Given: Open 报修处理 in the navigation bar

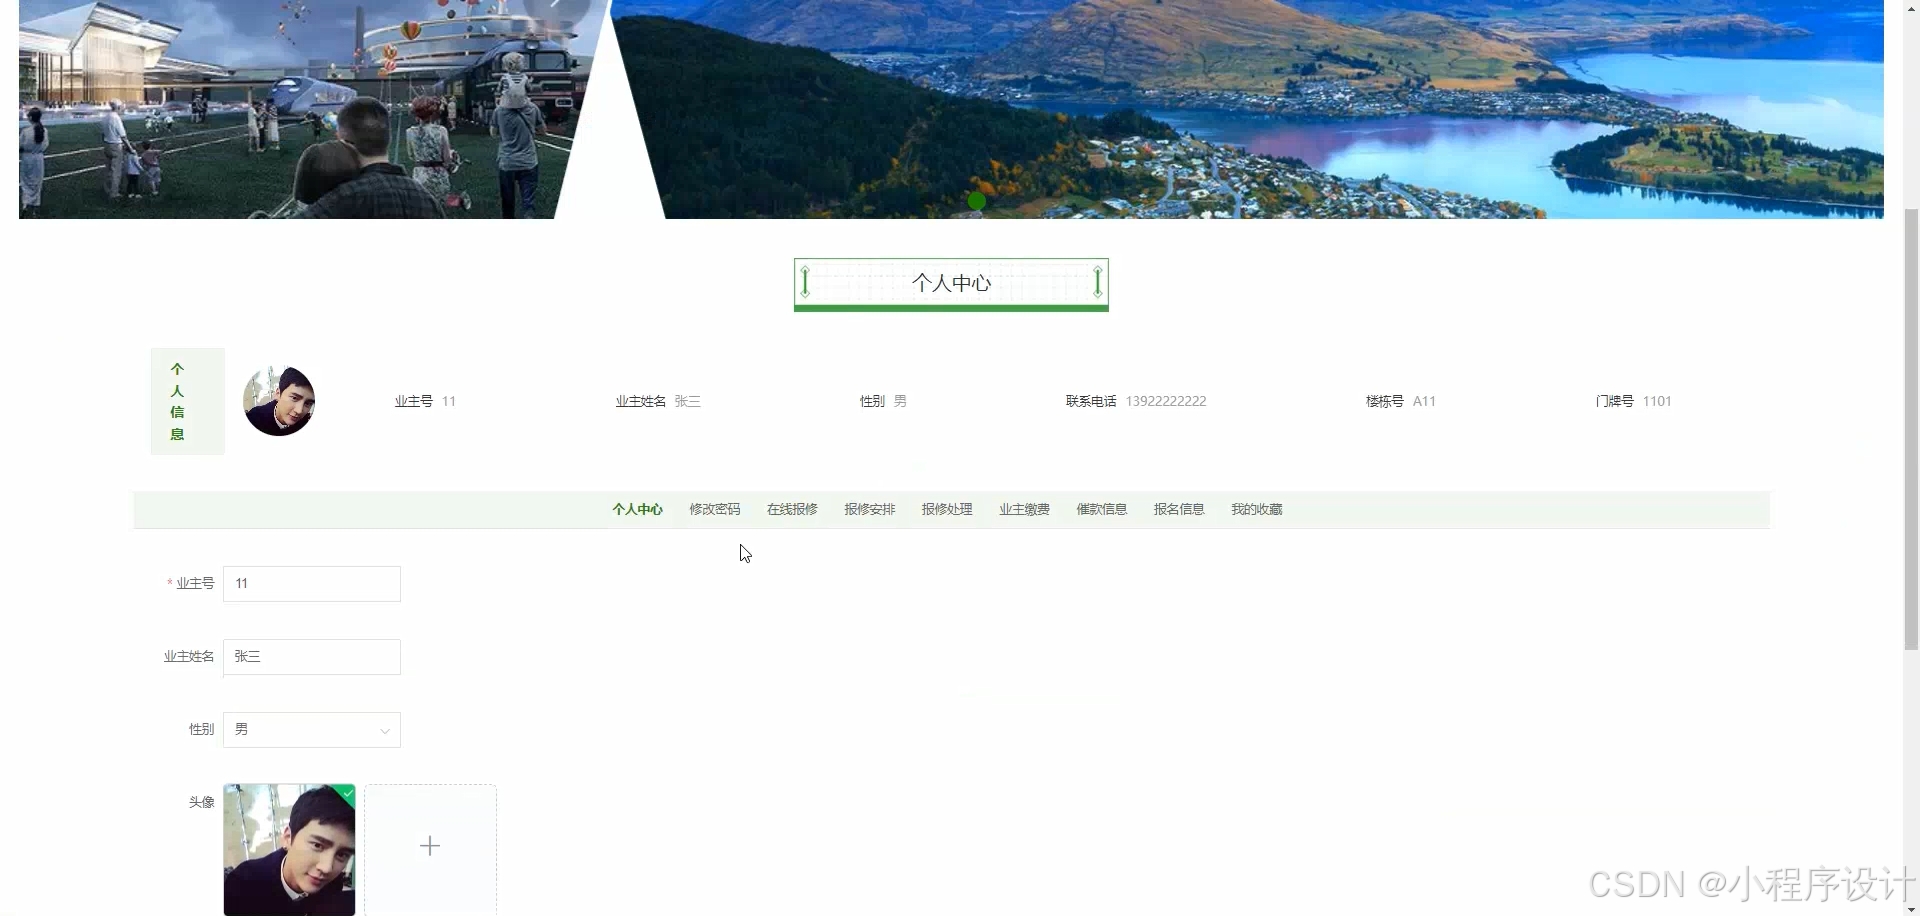Looking at the screenshot, I should coord(946,509).
